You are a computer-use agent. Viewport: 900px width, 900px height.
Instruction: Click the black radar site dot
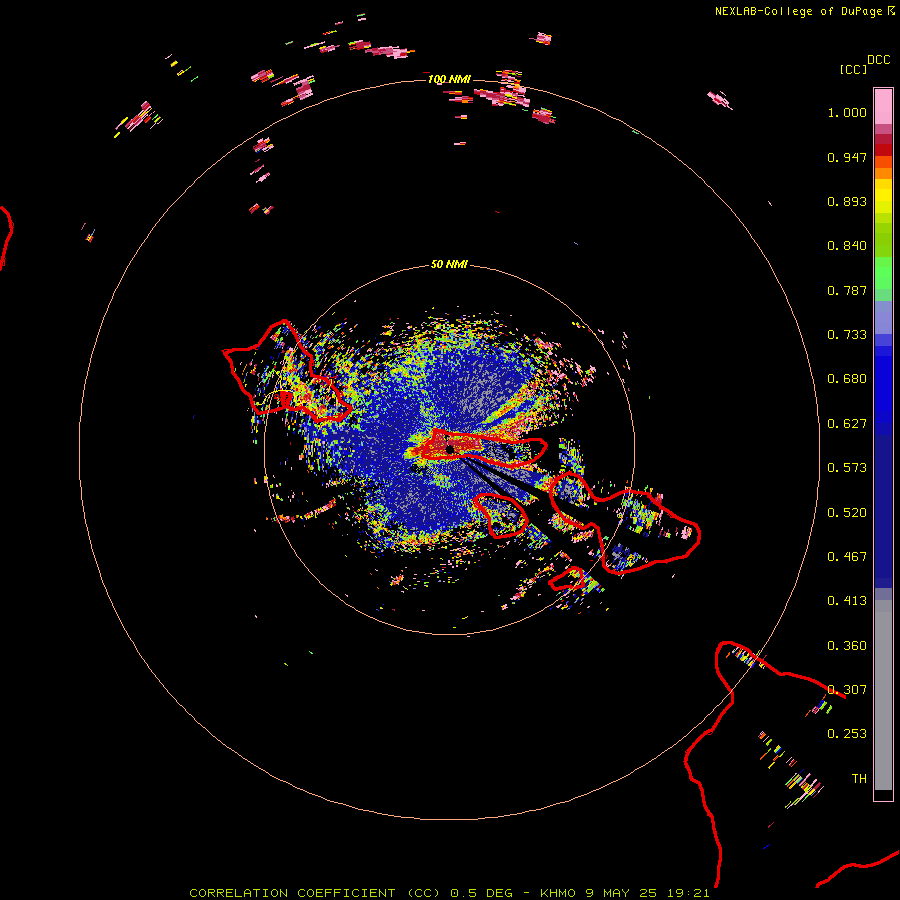pos(449,449)
